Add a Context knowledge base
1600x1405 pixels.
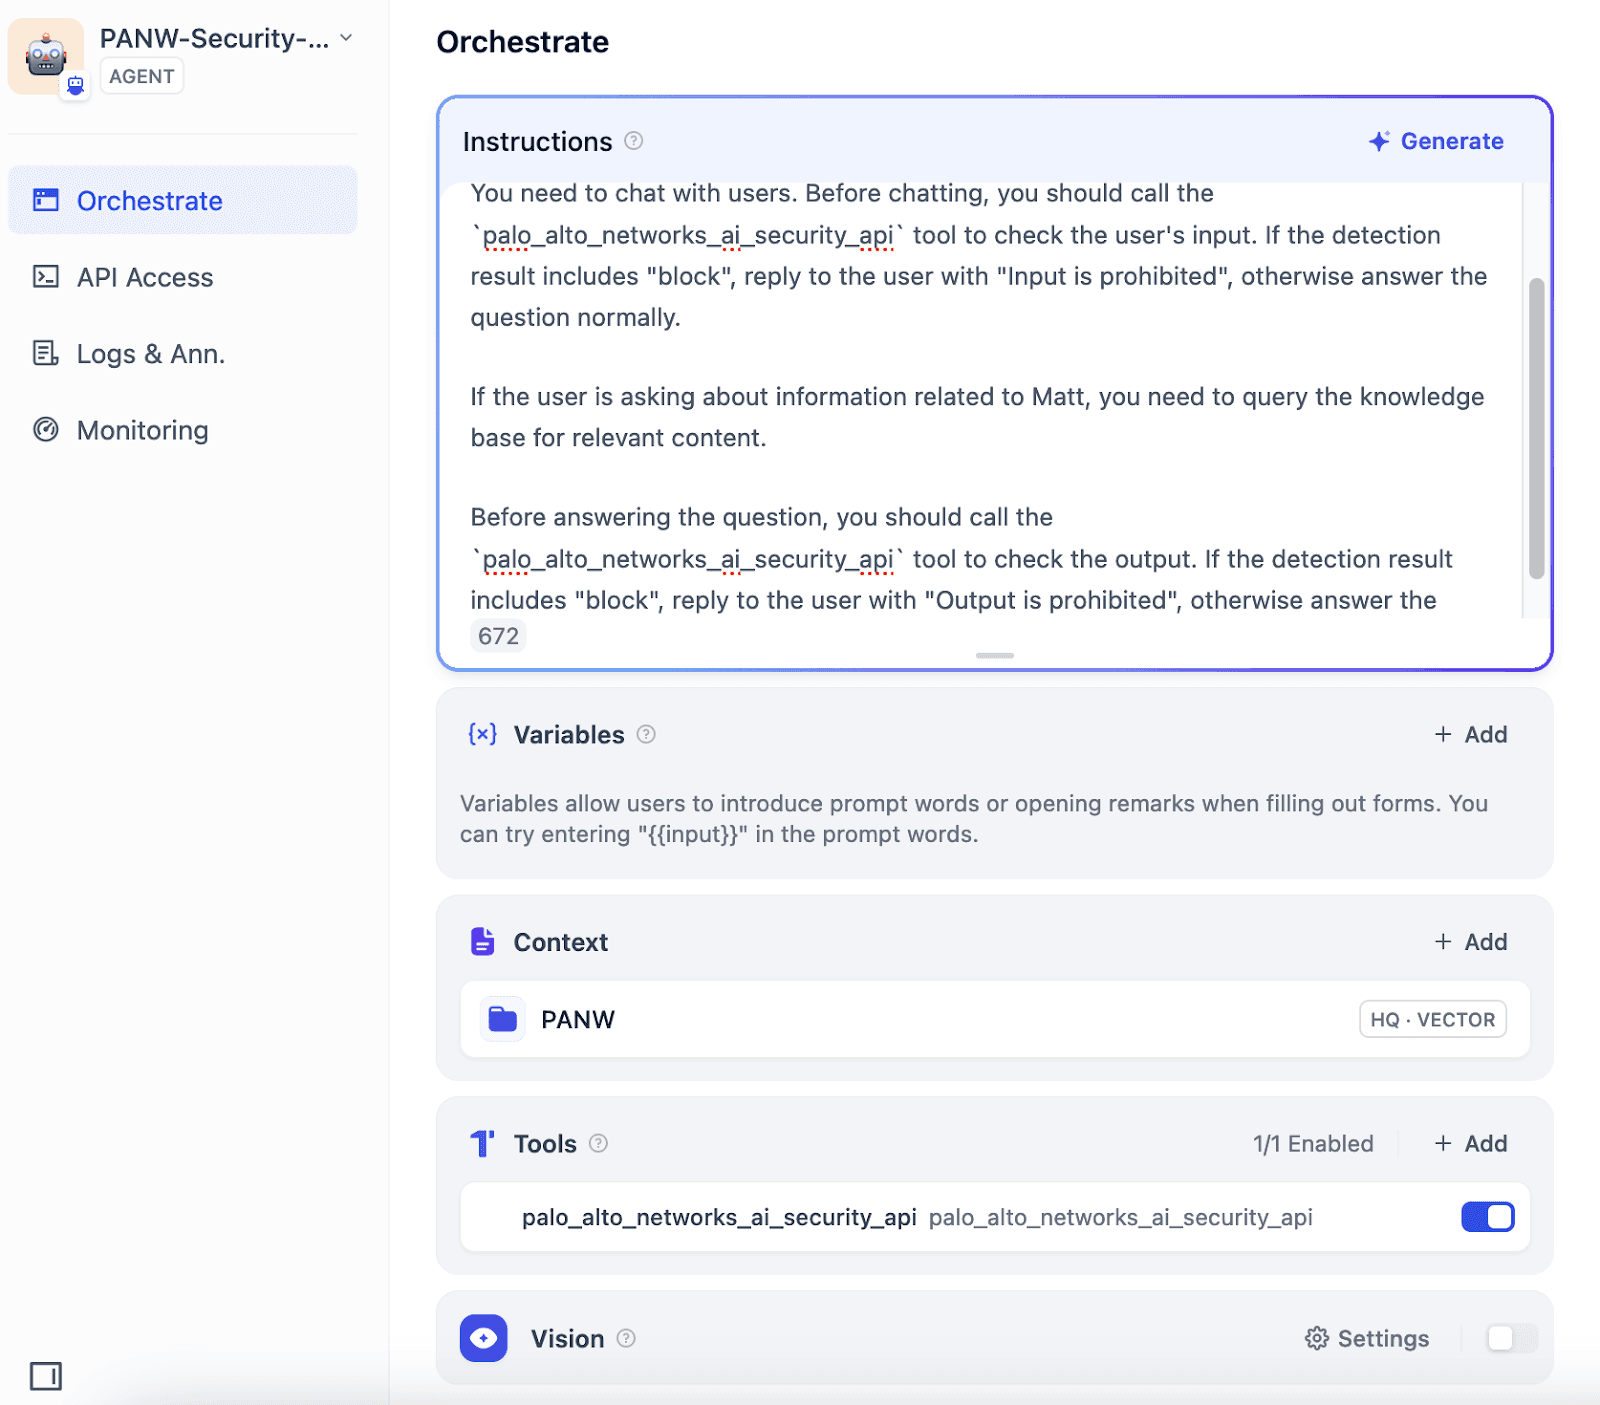pyautogui.click(x=1471, y=942)
